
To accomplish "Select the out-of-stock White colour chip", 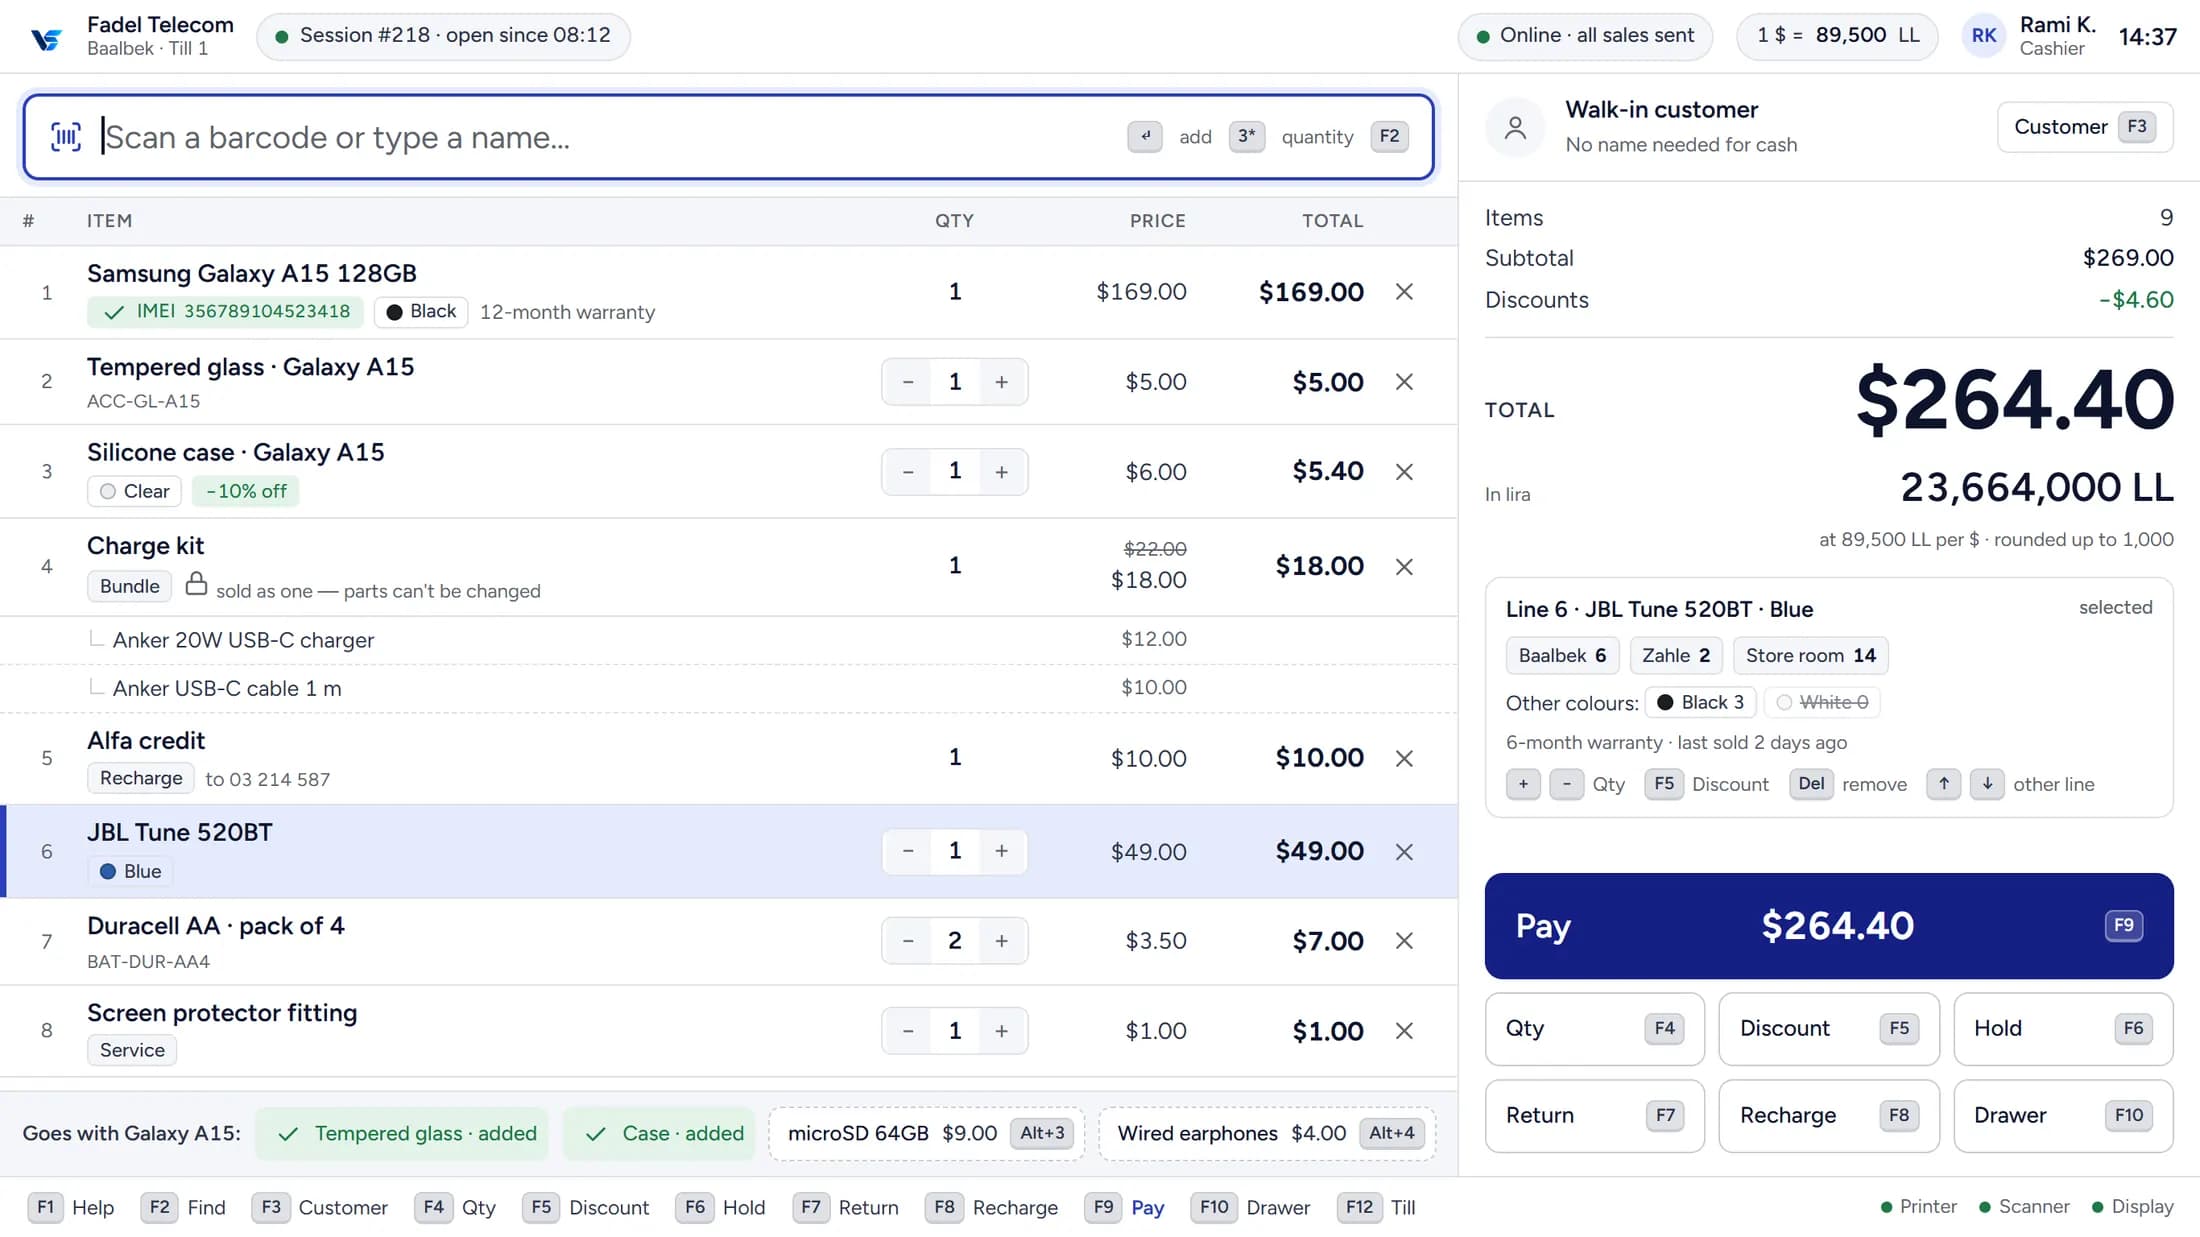I will pyautogui.click(x=1822, y=703).
